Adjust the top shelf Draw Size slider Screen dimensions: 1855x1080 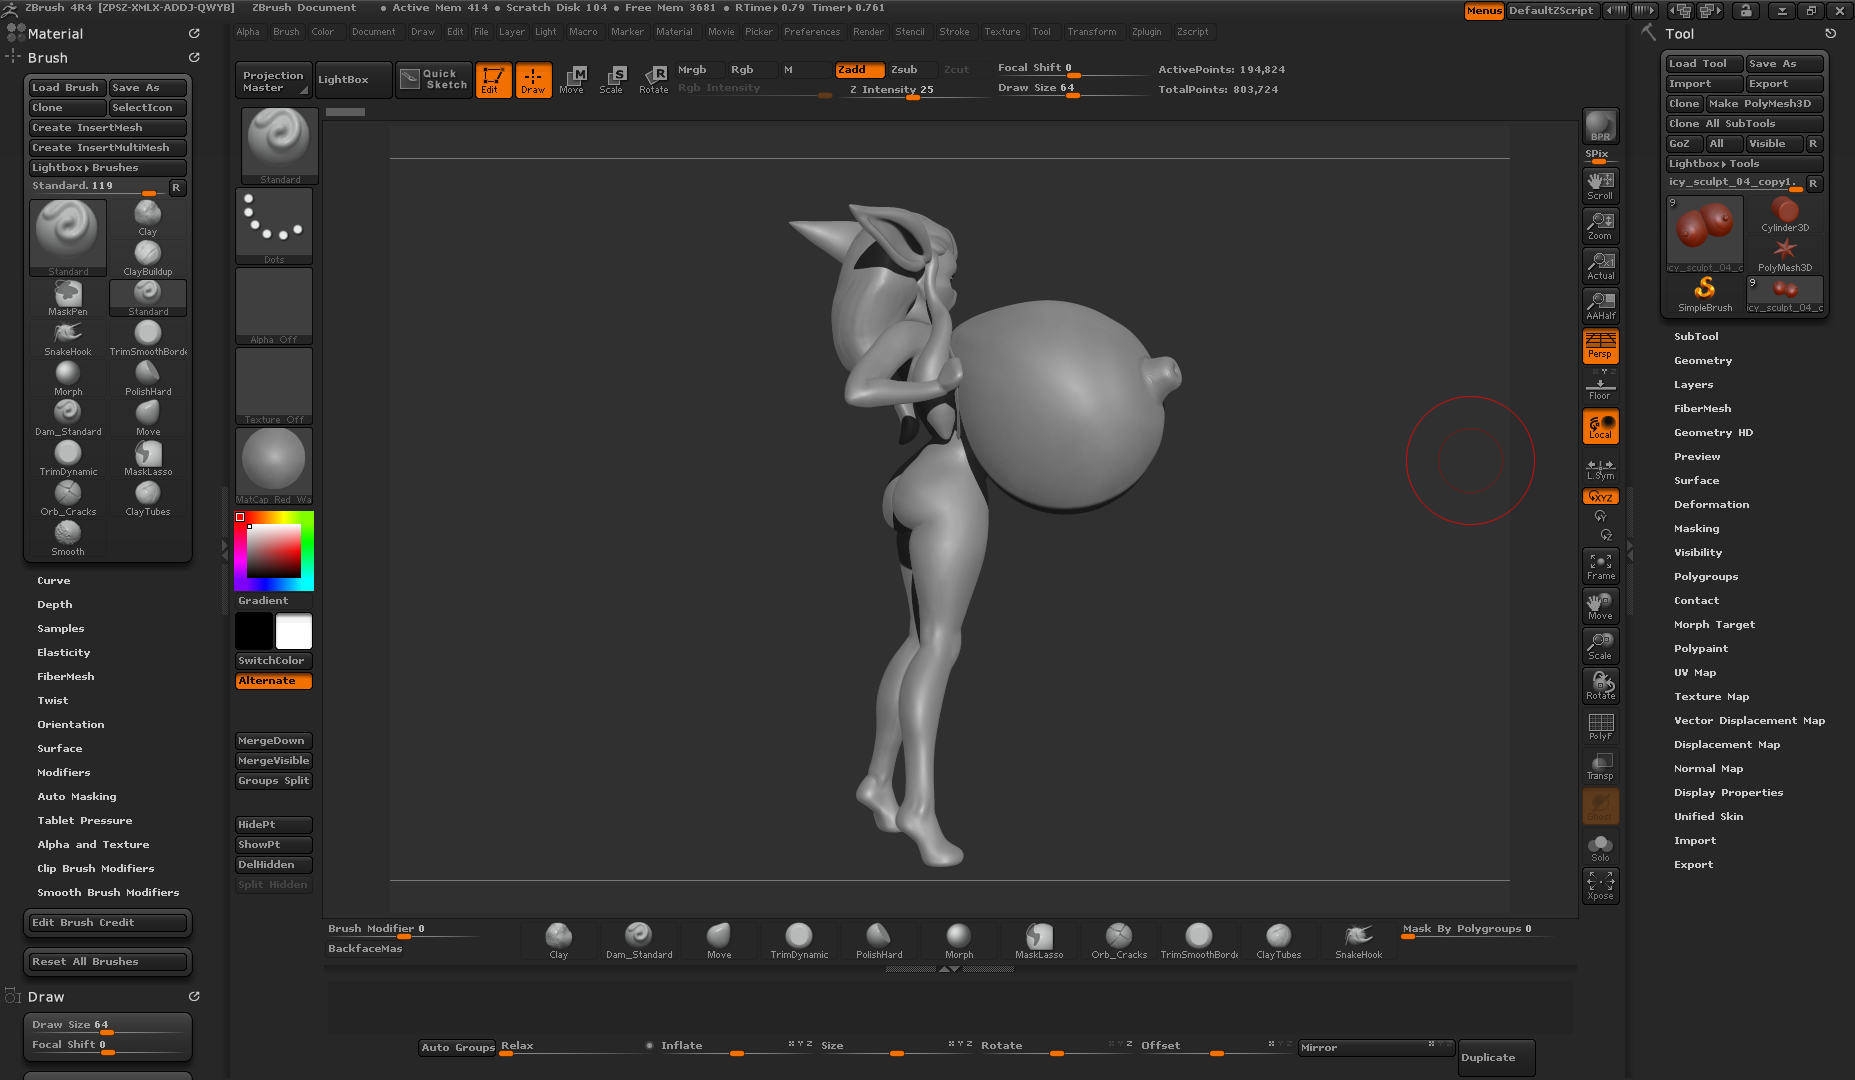click(x=1071, y=88)
